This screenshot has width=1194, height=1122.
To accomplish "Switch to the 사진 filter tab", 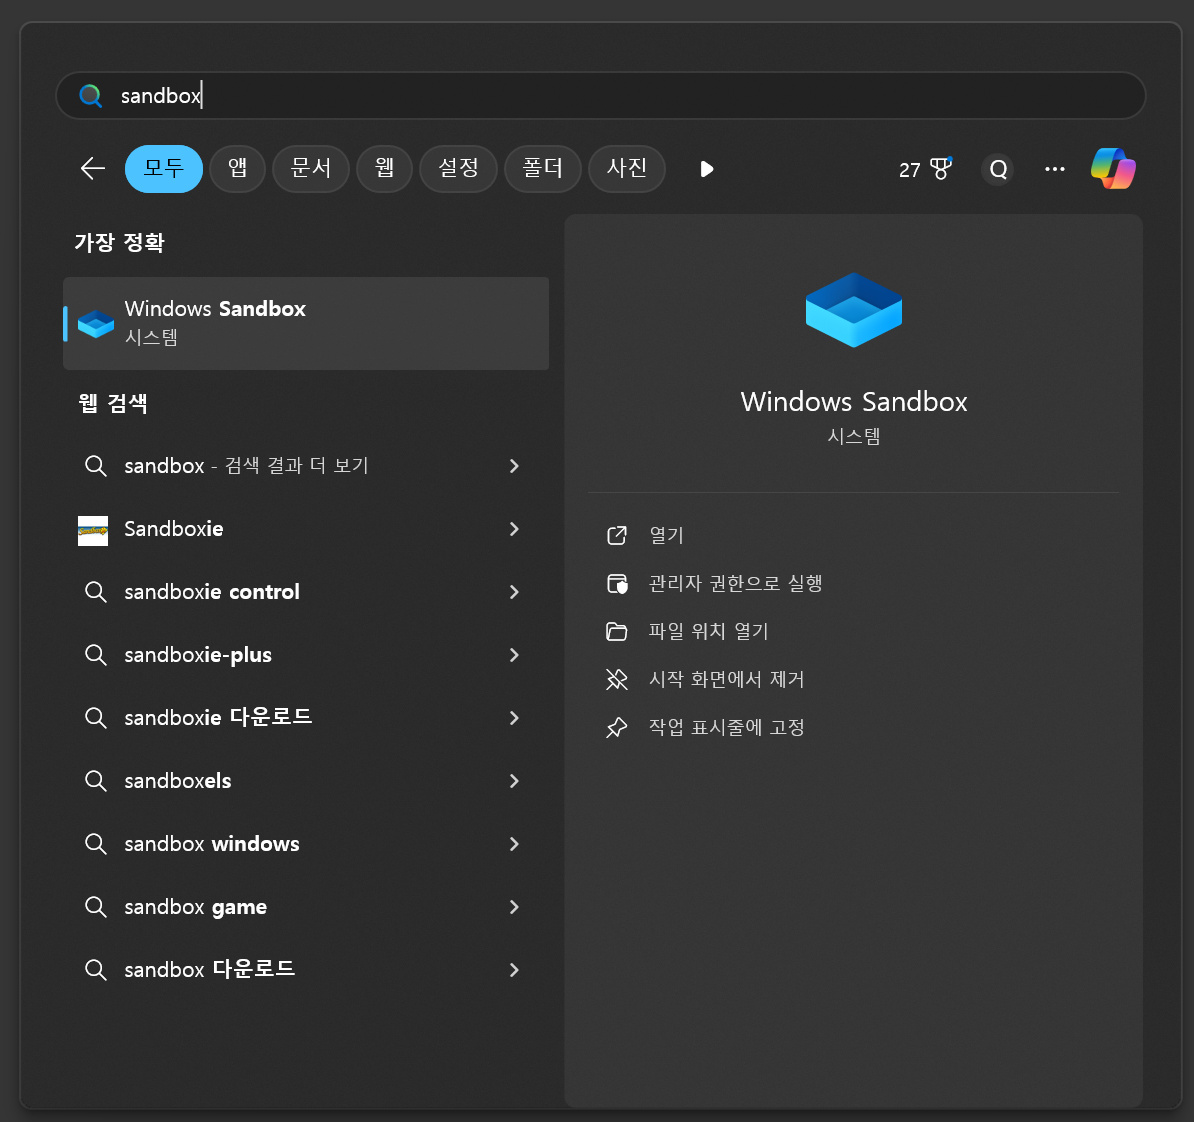I will click(627, 168).
